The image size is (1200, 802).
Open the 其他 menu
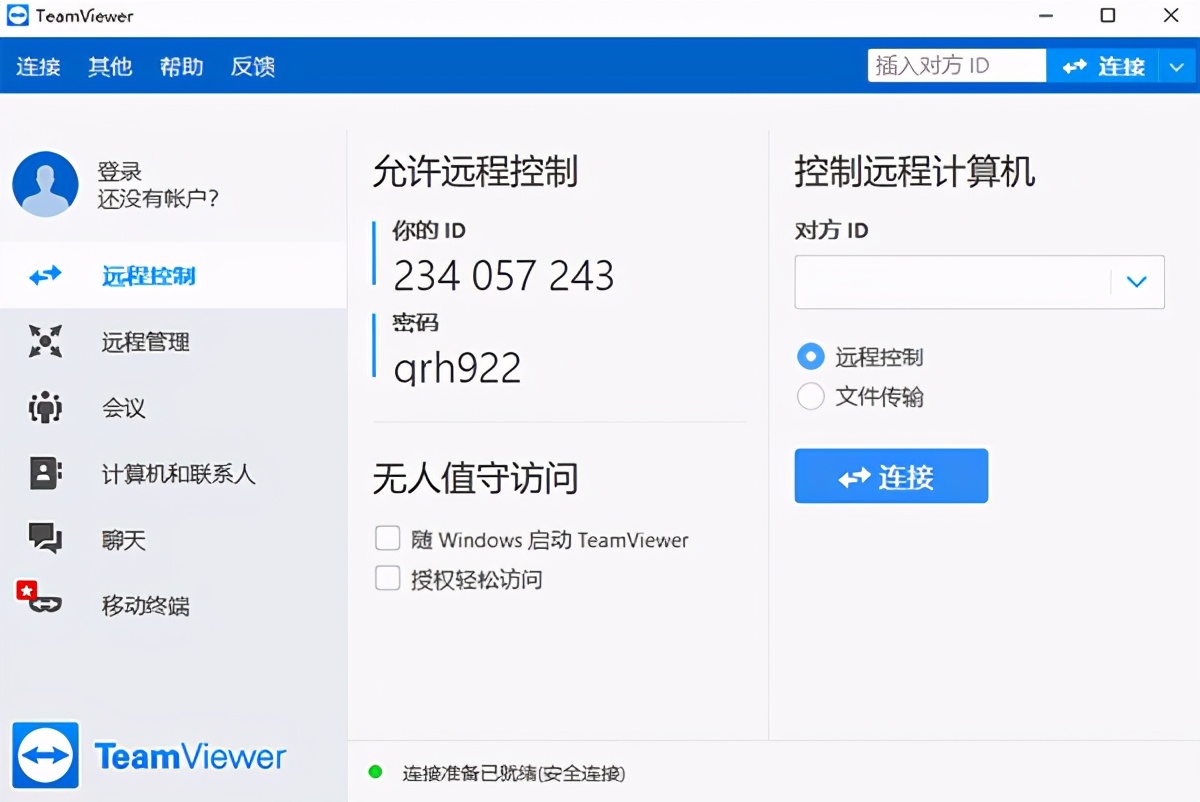(110, 66)
